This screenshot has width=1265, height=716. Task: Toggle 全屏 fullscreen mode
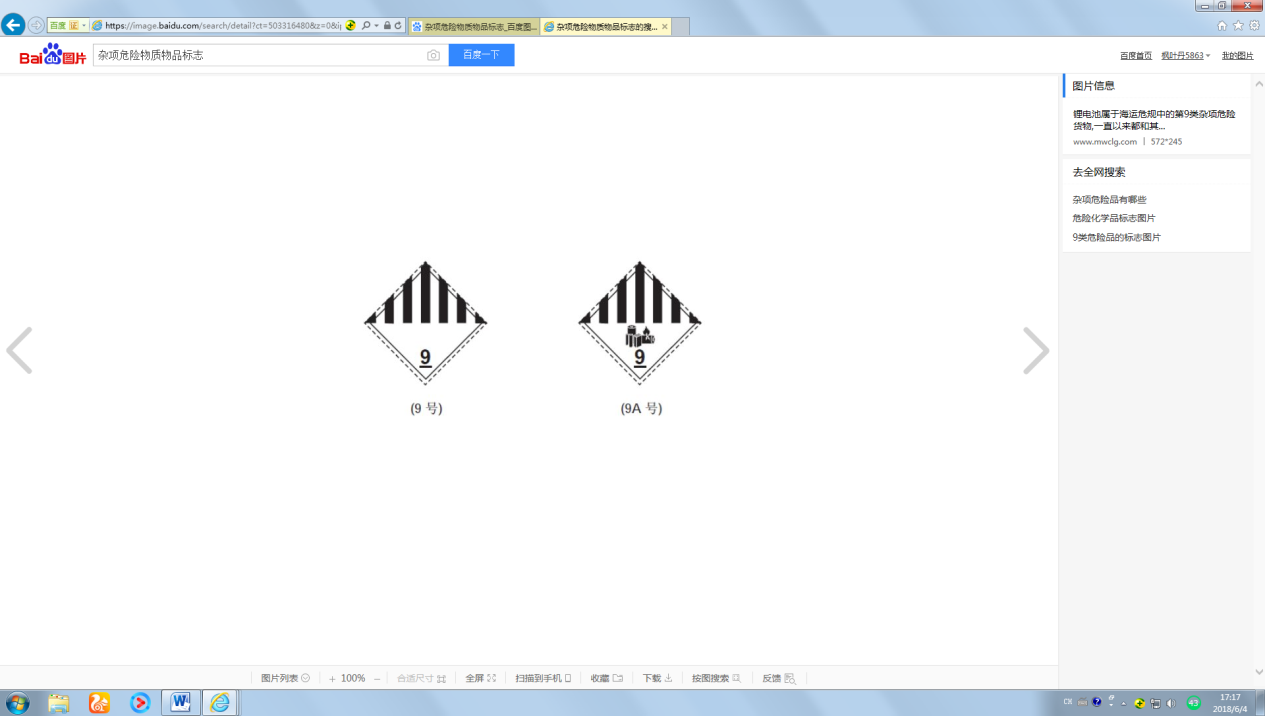point(480,678)
